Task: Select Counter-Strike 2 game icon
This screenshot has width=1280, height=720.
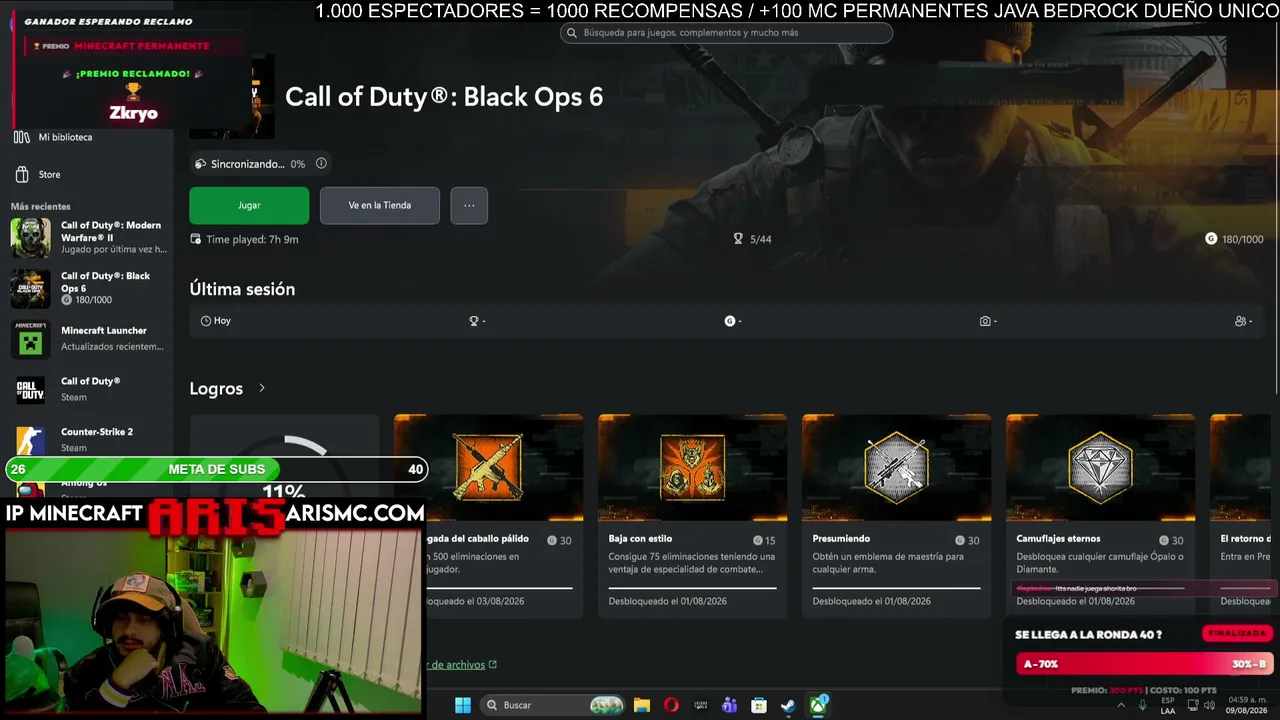Action: 30,440
